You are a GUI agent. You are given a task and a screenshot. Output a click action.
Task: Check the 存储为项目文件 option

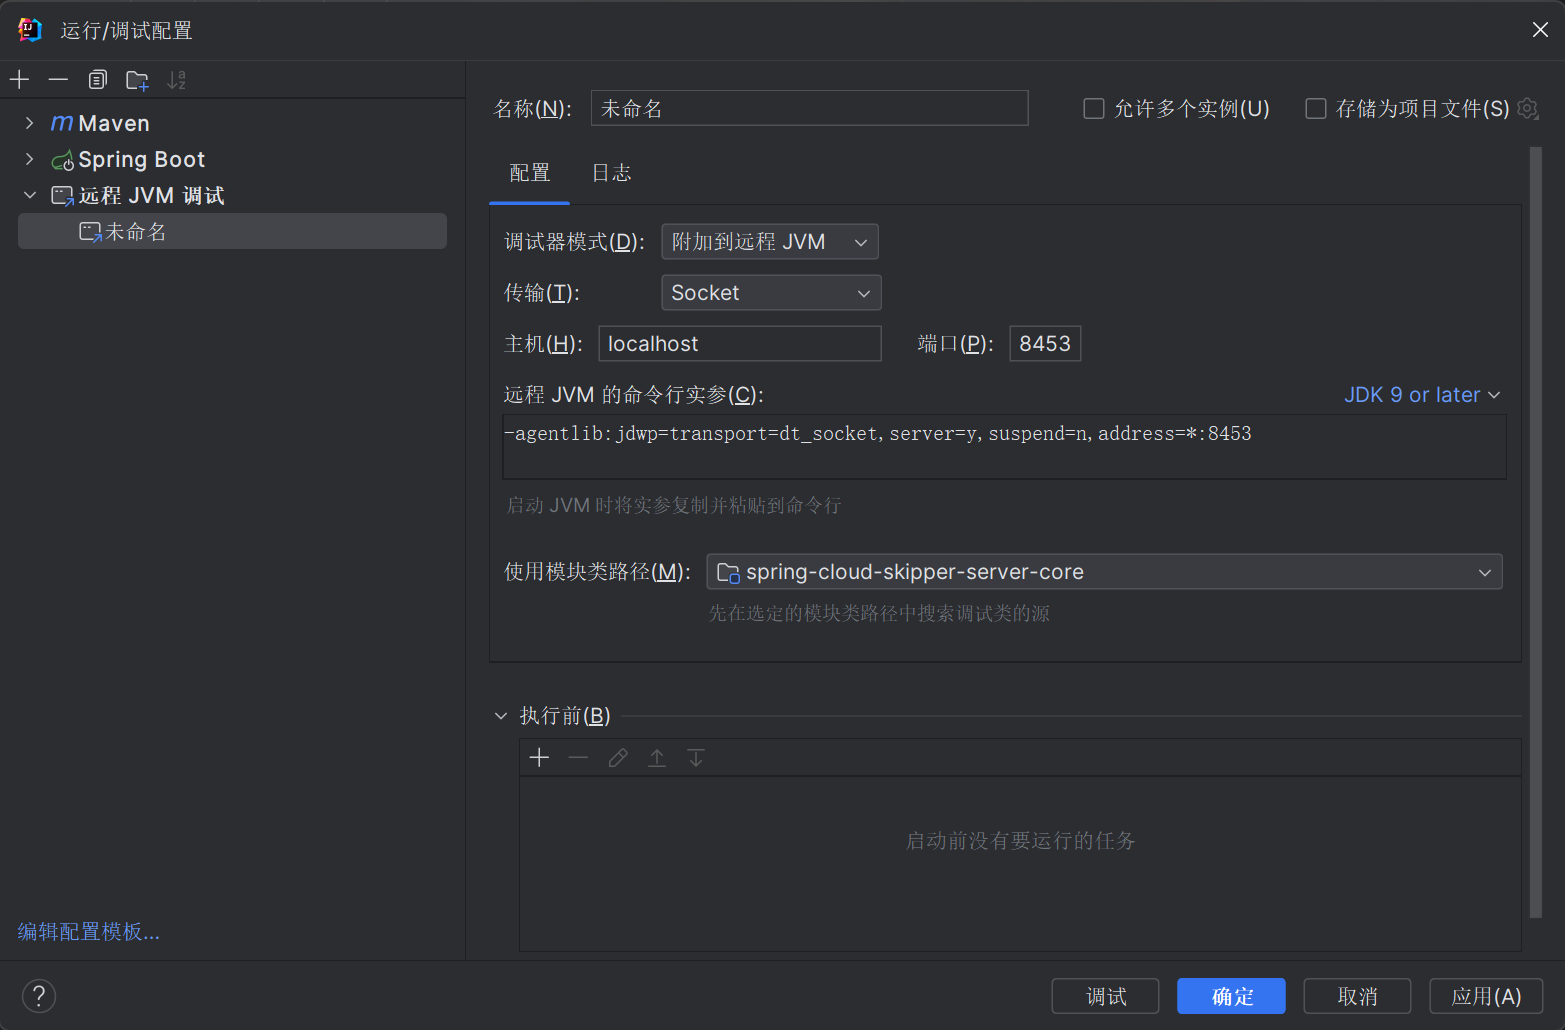pyautogui.click(x=1316, y=108)
